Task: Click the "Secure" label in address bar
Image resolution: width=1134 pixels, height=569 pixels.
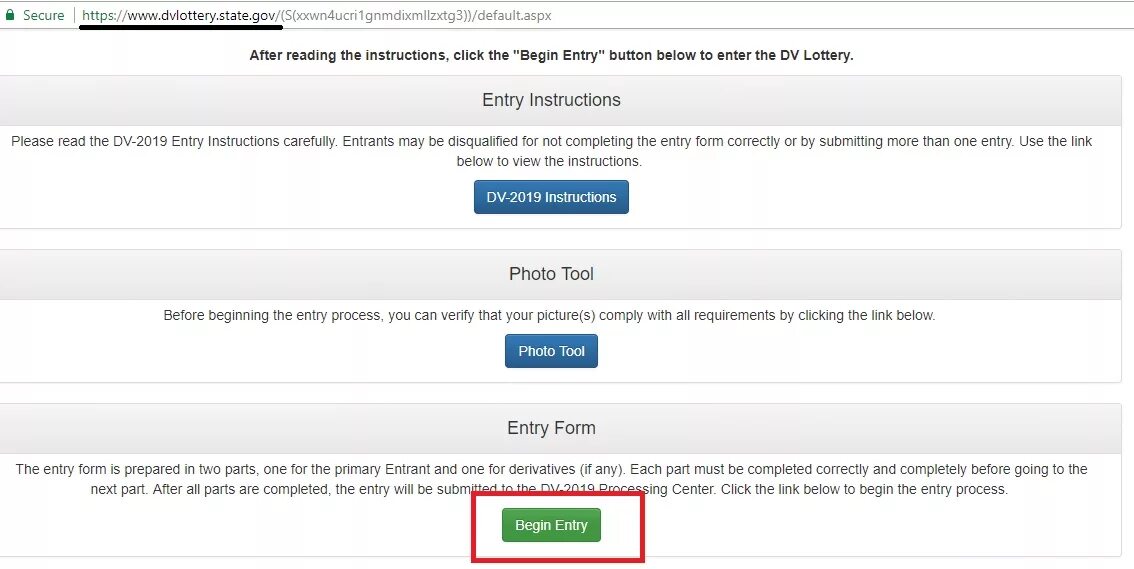Action: pyautogui.click(x=44, y=16)
